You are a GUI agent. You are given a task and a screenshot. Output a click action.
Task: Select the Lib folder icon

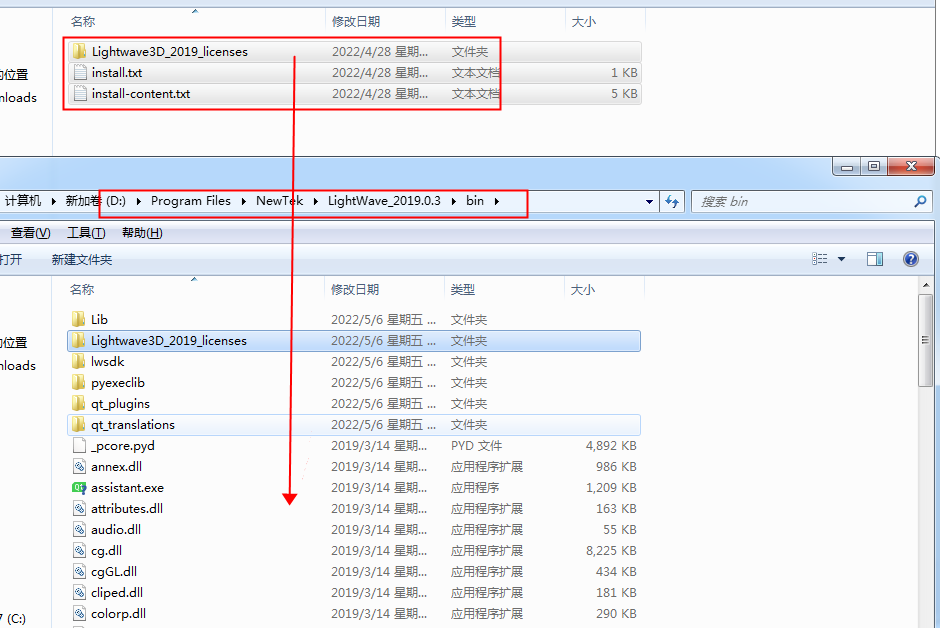[x=80, y=320]
